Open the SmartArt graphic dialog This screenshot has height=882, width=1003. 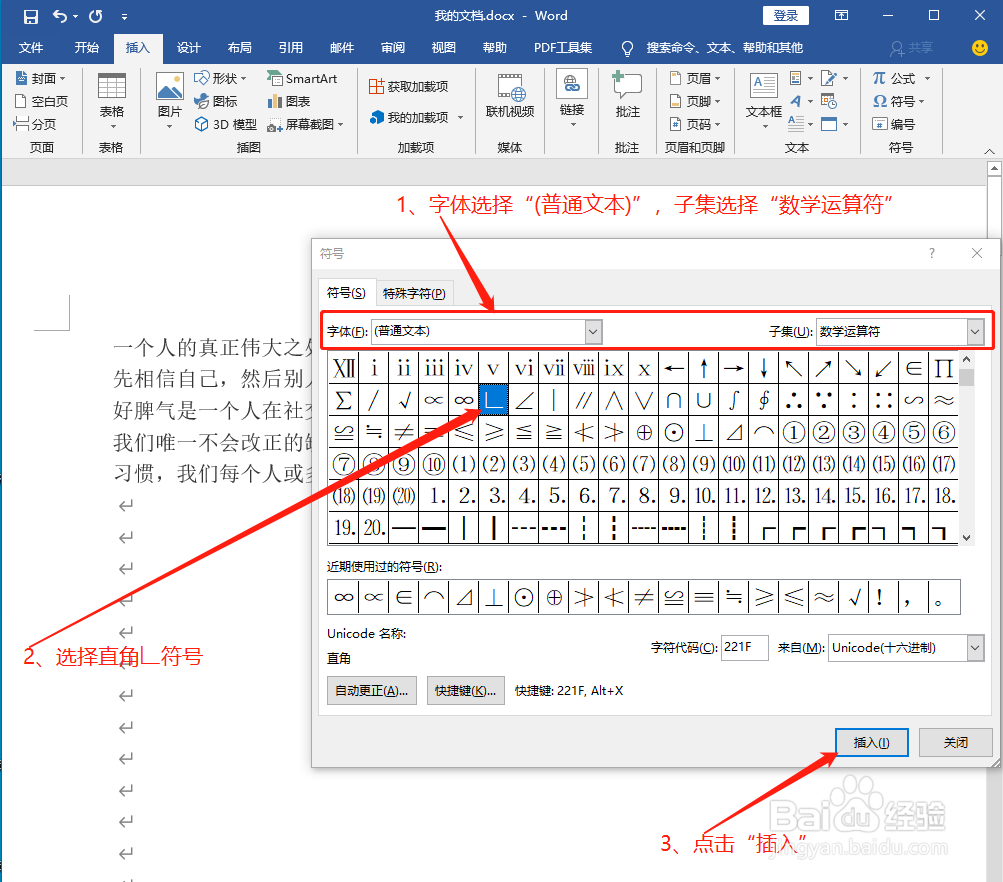coord(302,78)
